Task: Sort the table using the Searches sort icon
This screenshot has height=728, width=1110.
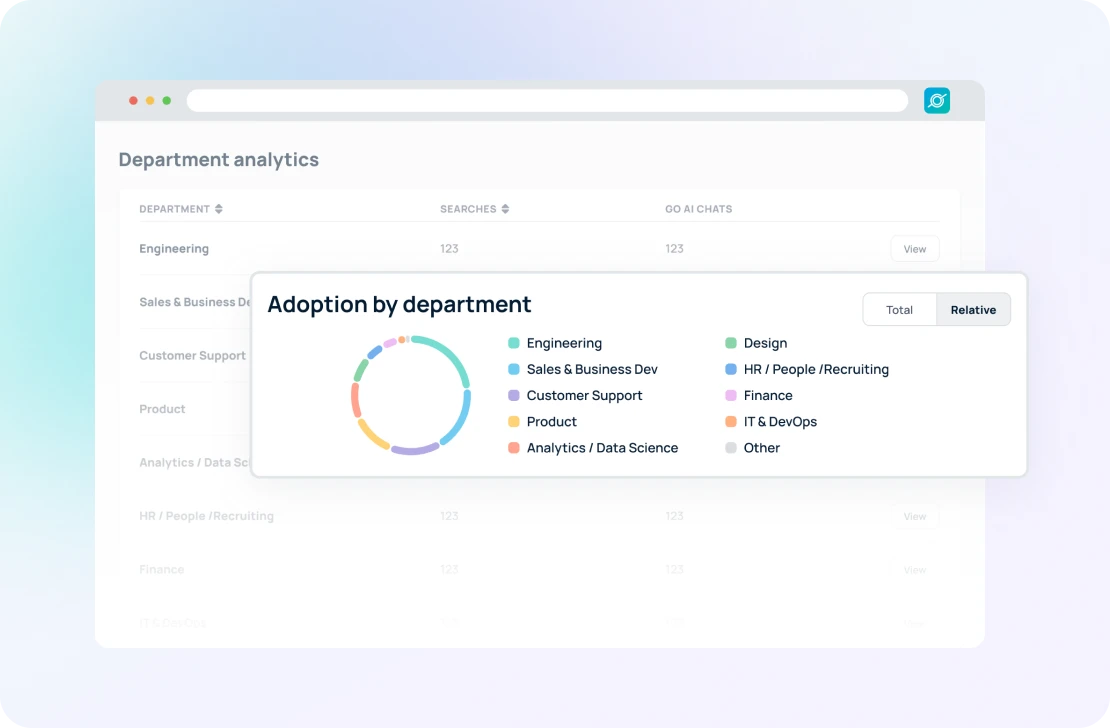Action: coord(504,209)
